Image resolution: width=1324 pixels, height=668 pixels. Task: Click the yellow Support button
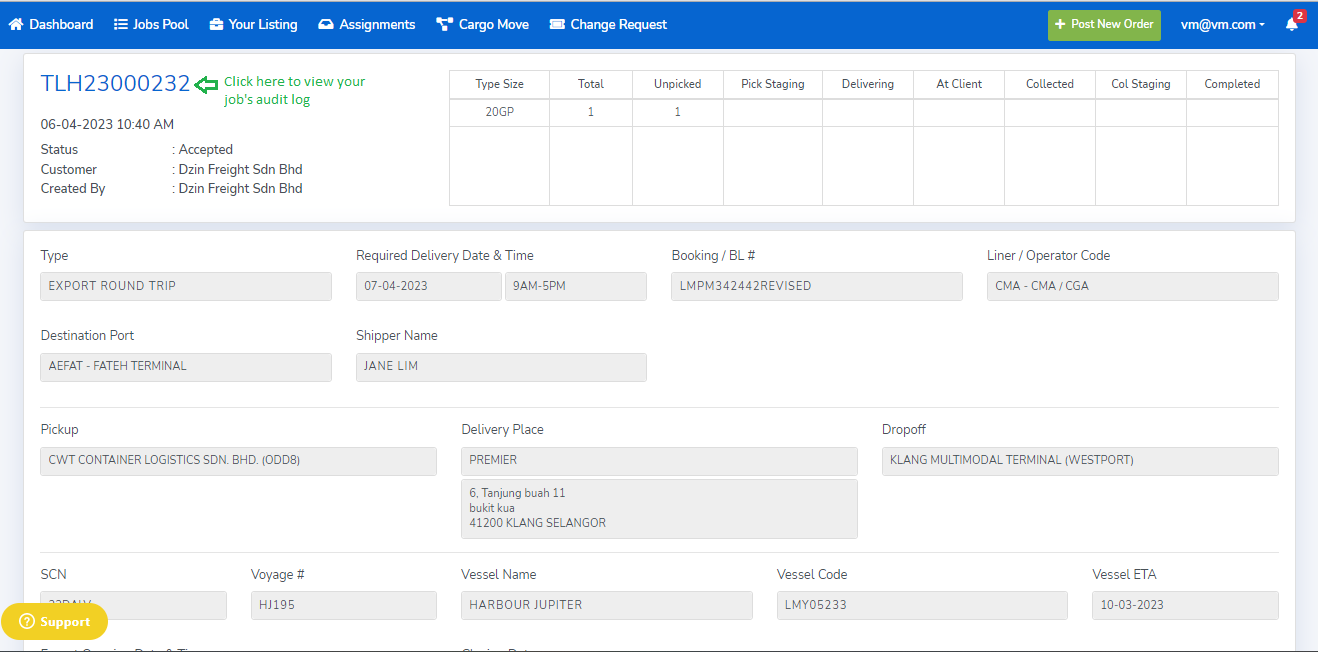pos(55,622)
